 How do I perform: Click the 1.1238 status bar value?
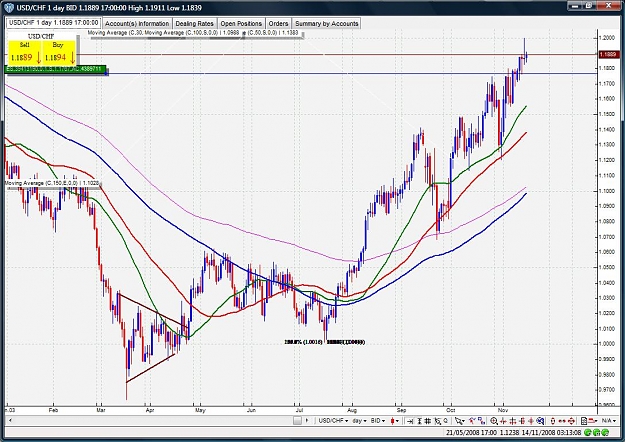(509, 432)
